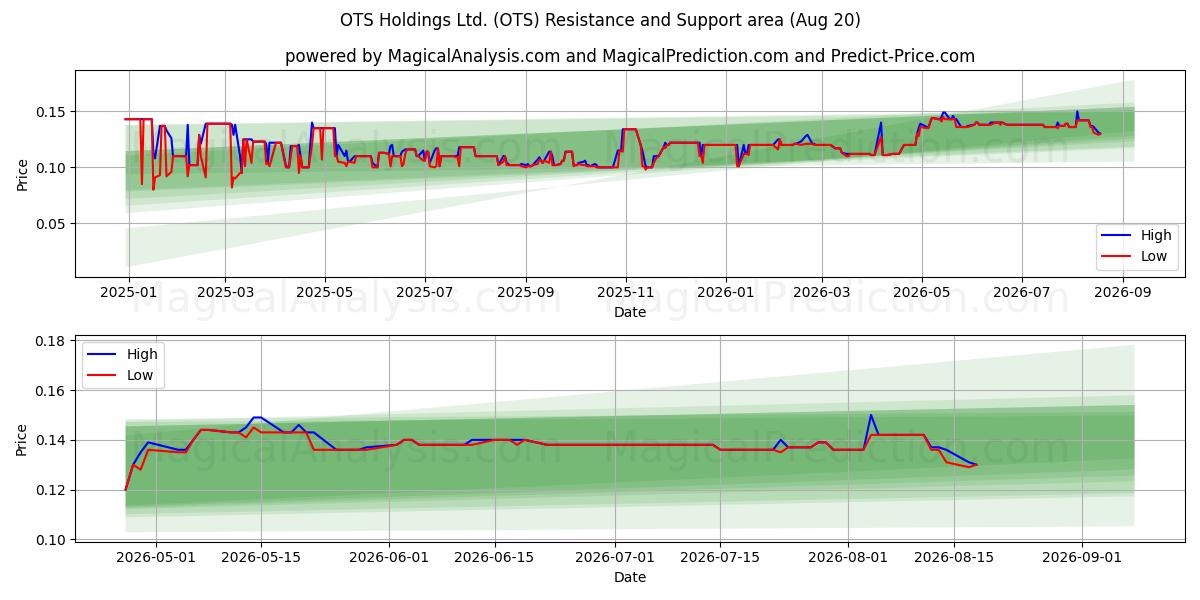Click the '2025-05' tick label on upper chart
This screenshot has height=600, width=1200.
326,293
